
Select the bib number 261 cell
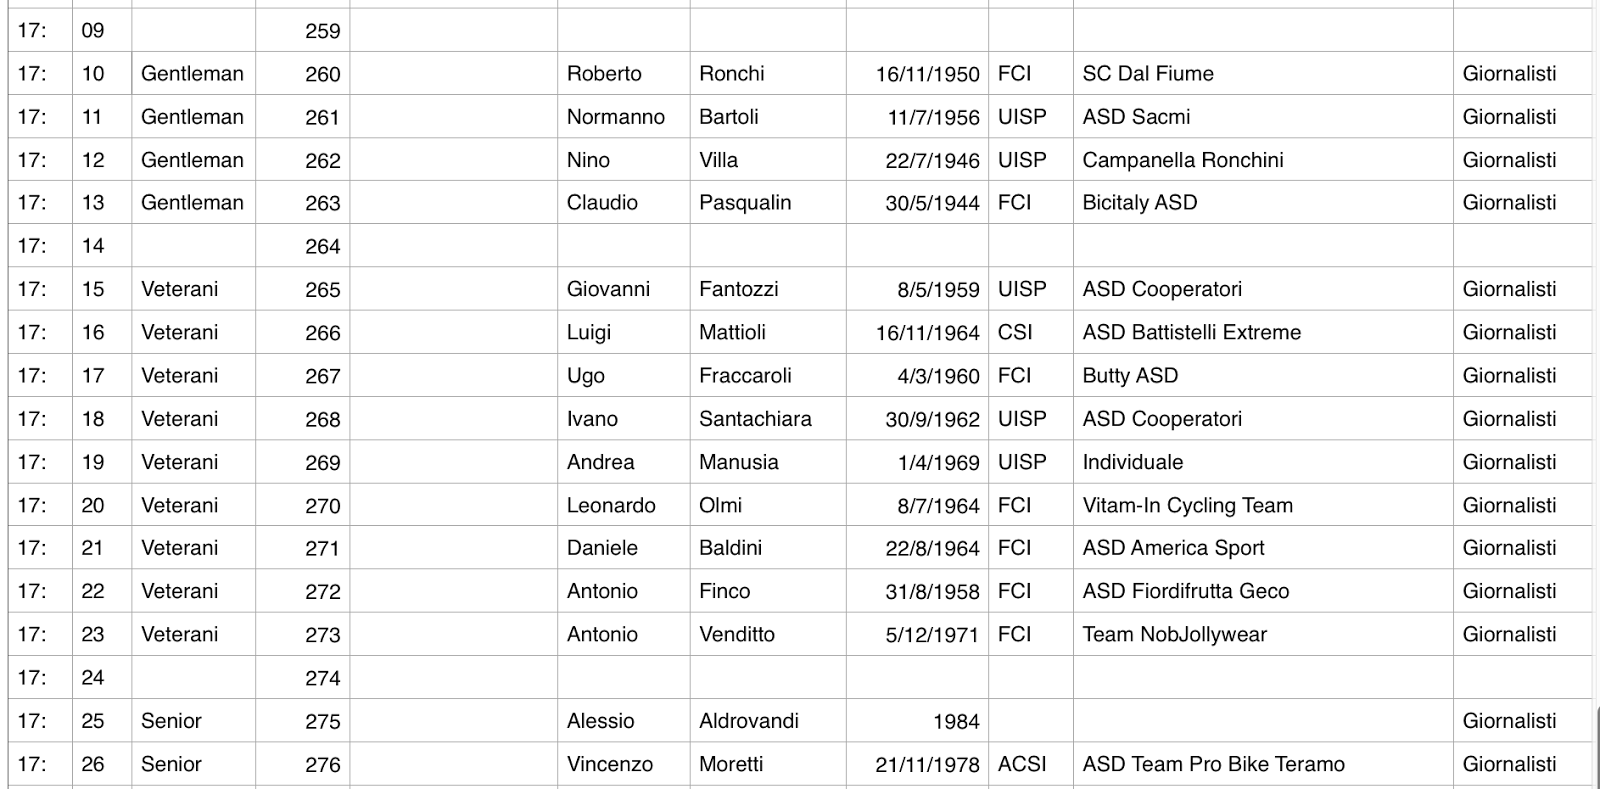[302, 116]
